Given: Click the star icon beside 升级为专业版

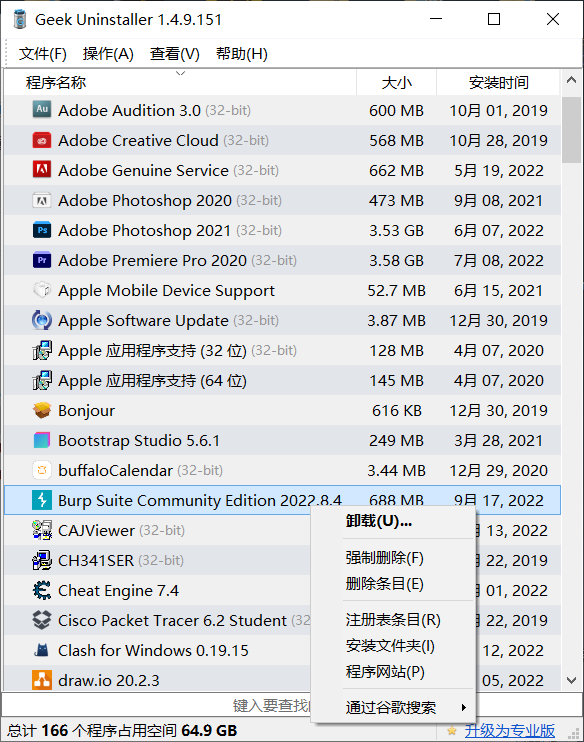Looking at the screenshot, I should 452,730.
